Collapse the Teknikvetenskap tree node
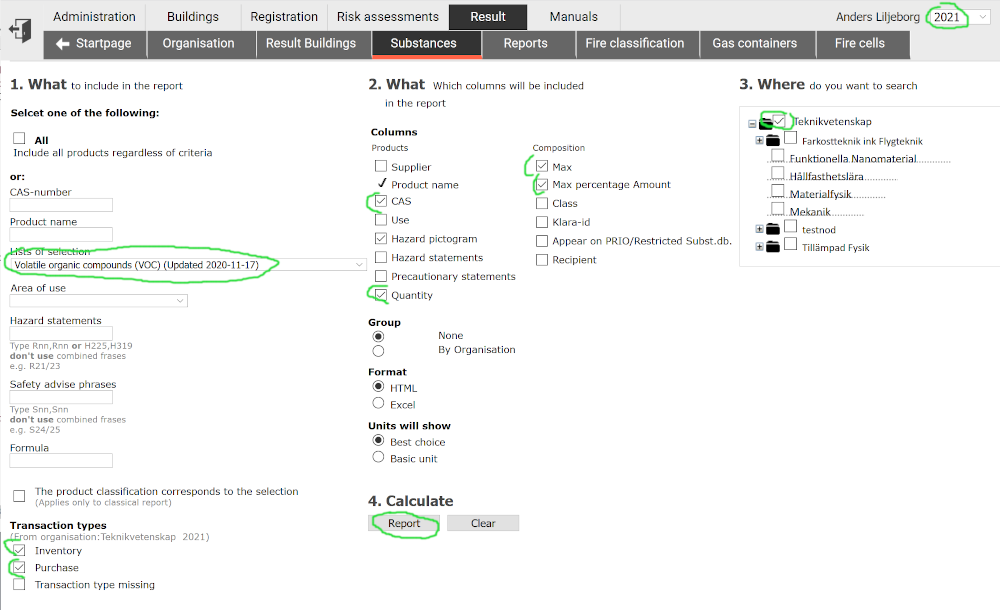Screen dimensions: 1000x610 coord(752,124)
